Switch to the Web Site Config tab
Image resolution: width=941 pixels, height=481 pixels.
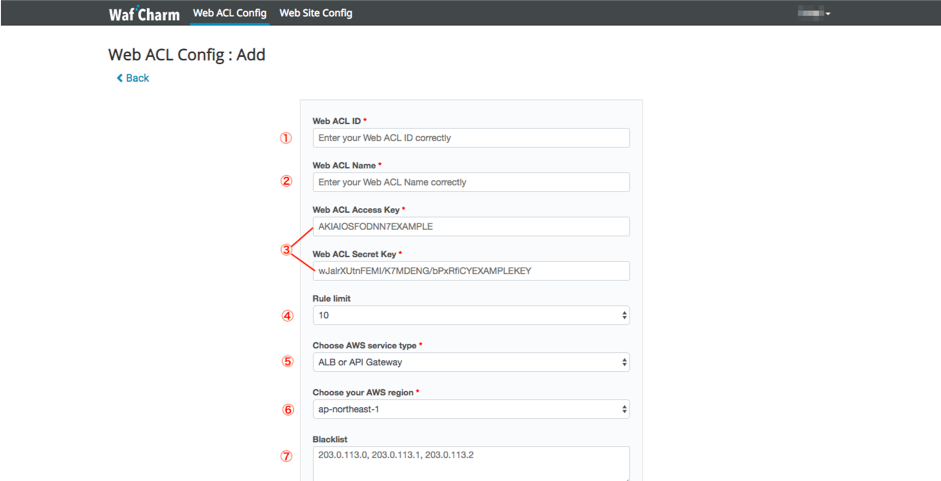(x=316, y=13)
